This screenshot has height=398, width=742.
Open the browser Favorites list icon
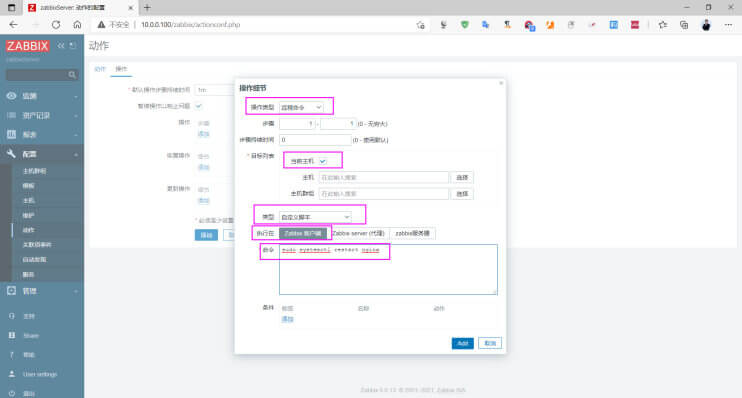(x=662, y=25)
